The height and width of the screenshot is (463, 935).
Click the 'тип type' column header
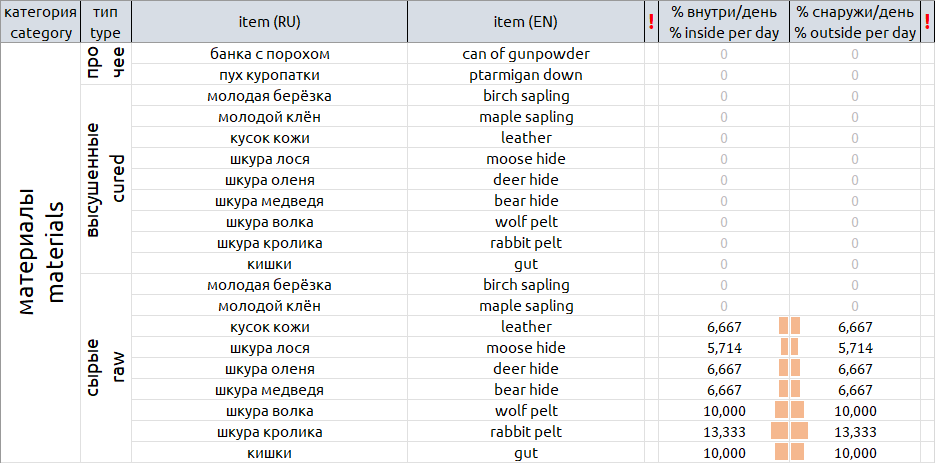click(x=104, y=22)
